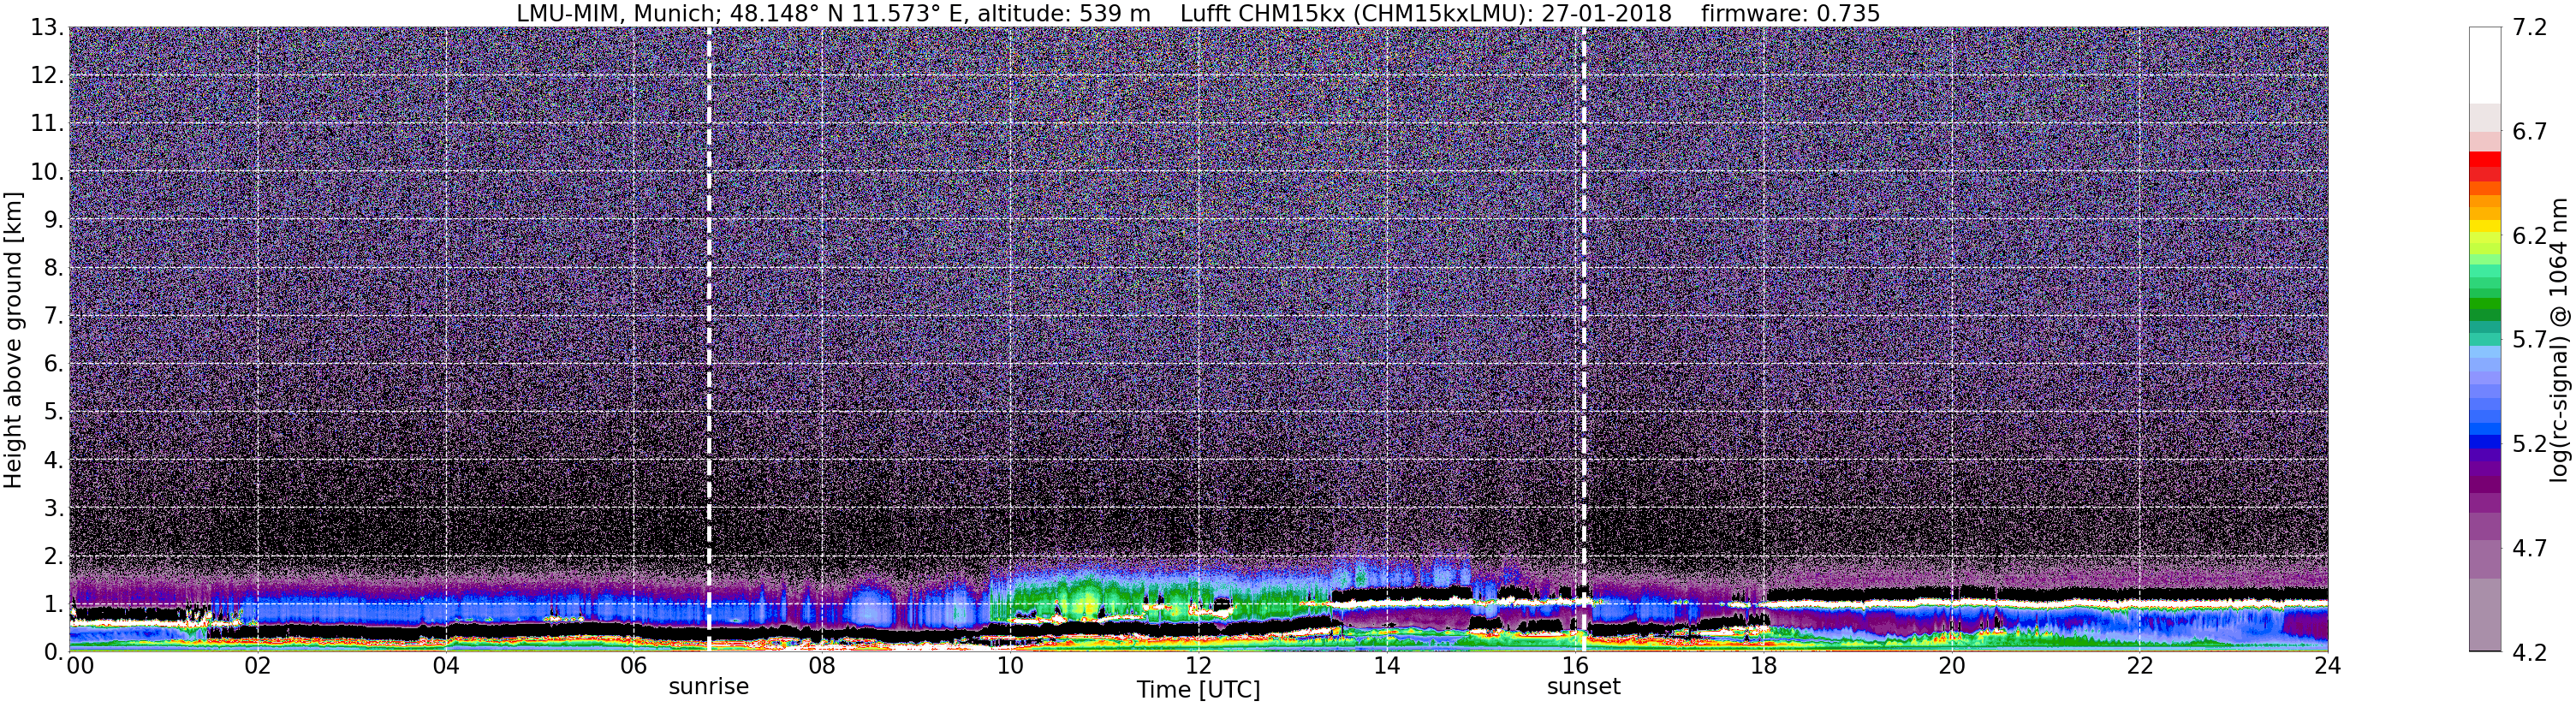
Task: Click the 0. height tick label
Action: [x=54, y=652]
